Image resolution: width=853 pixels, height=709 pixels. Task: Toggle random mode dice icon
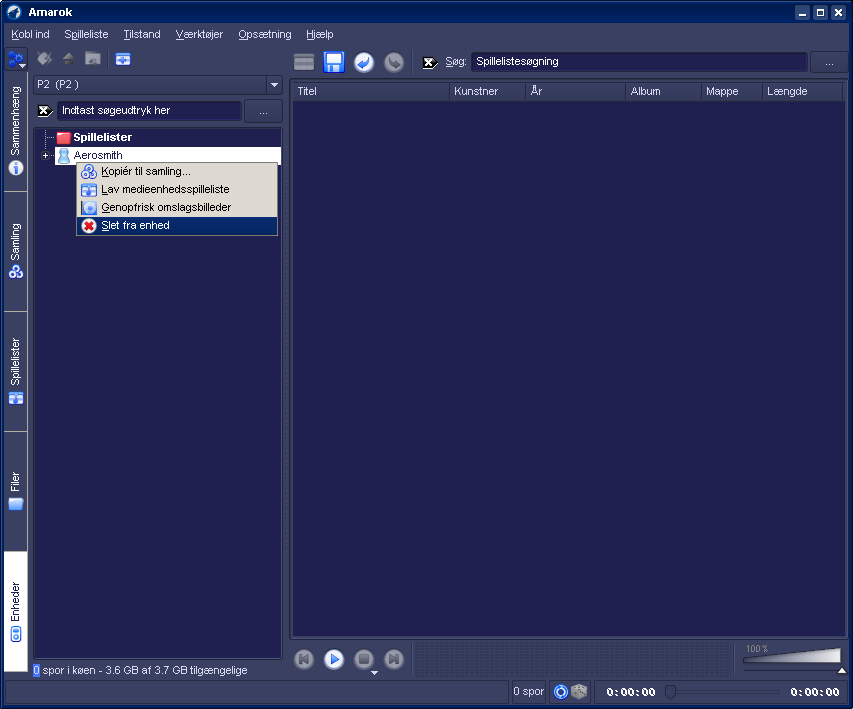point(579,692)
